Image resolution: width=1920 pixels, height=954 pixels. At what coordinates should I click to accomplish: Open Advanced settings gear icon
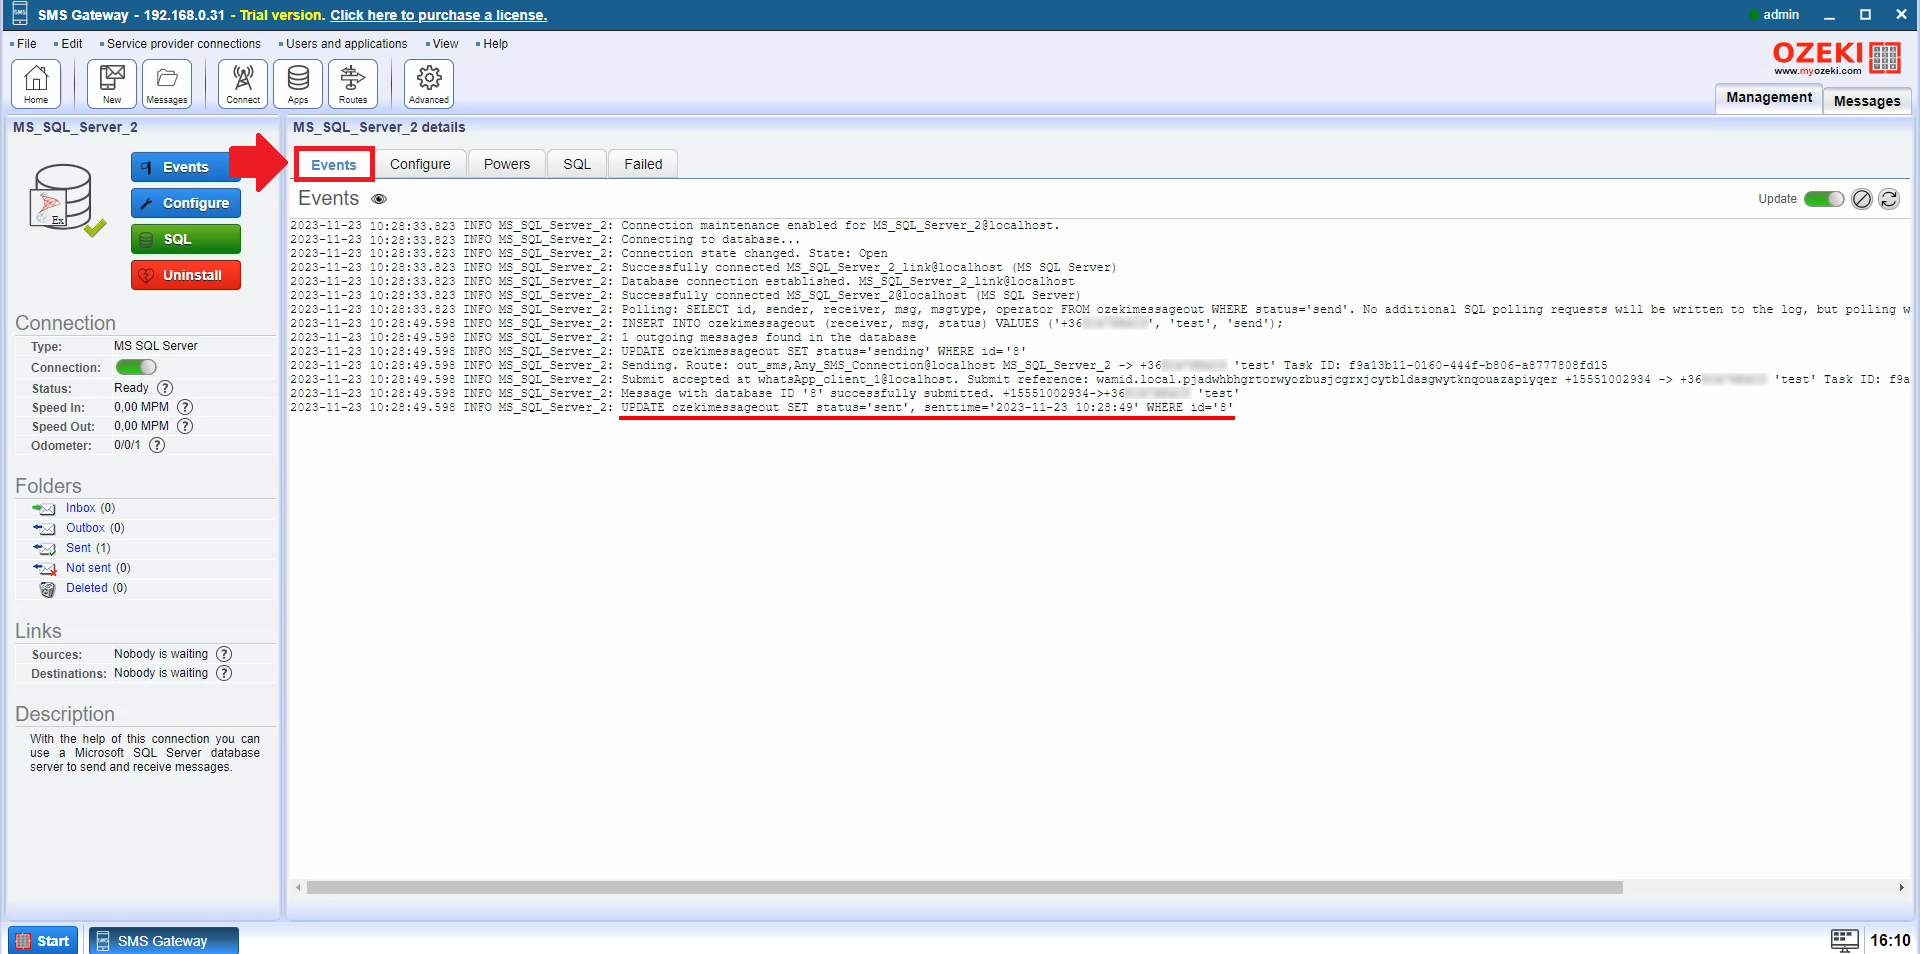(429, 83)
